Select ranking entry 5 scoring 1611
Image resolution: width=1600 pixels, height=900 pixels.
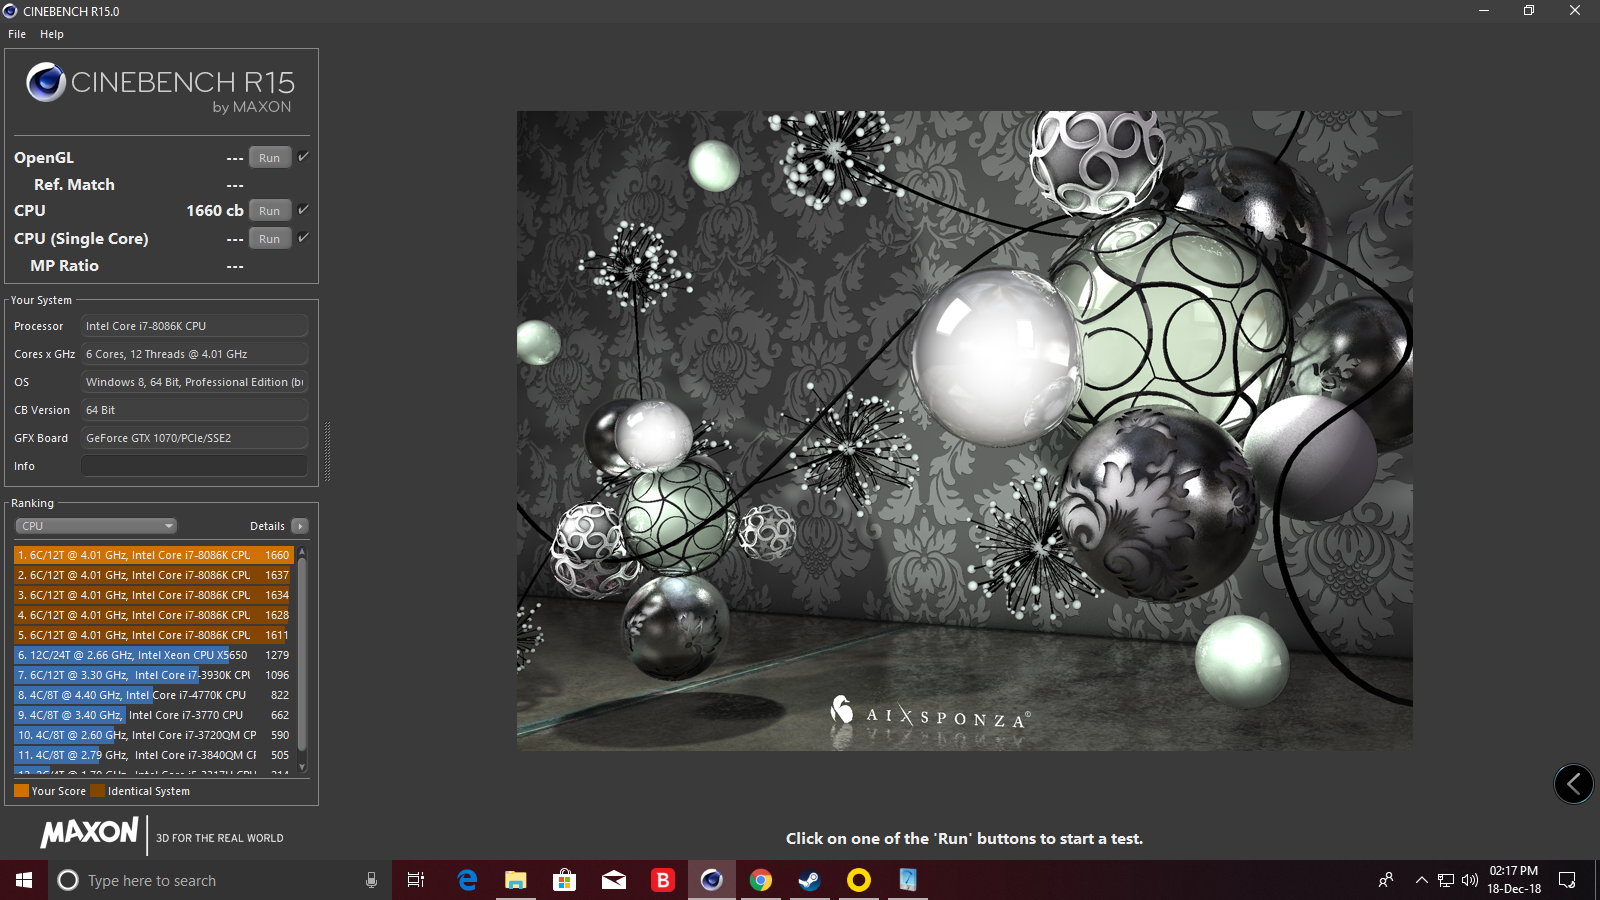click(152, 635)
